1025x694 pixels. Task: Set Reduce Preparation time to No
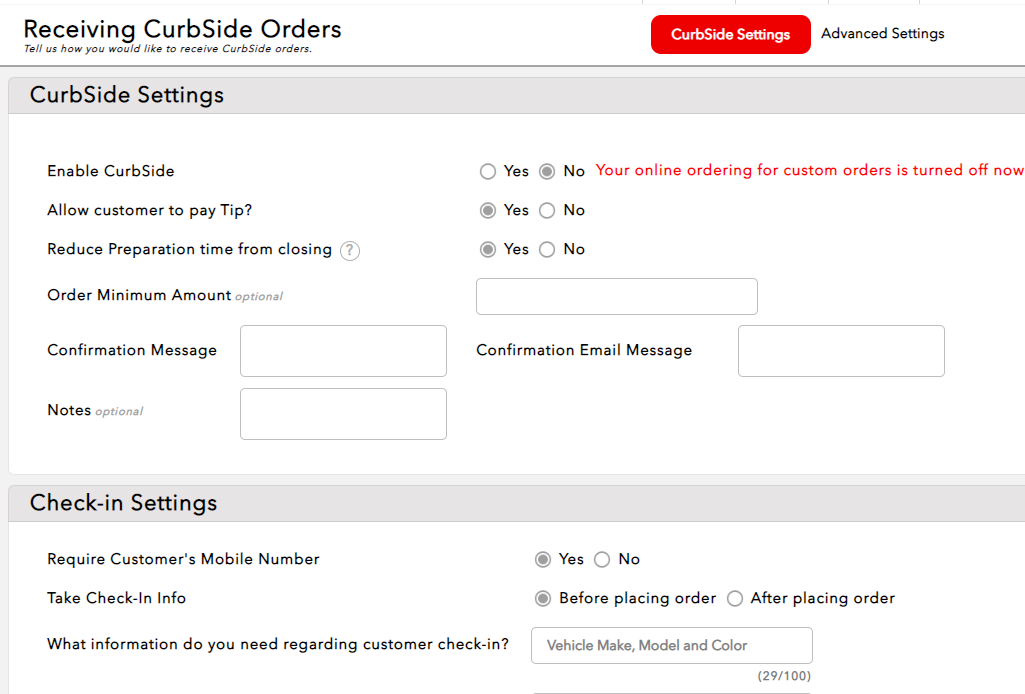pos(547,250)
